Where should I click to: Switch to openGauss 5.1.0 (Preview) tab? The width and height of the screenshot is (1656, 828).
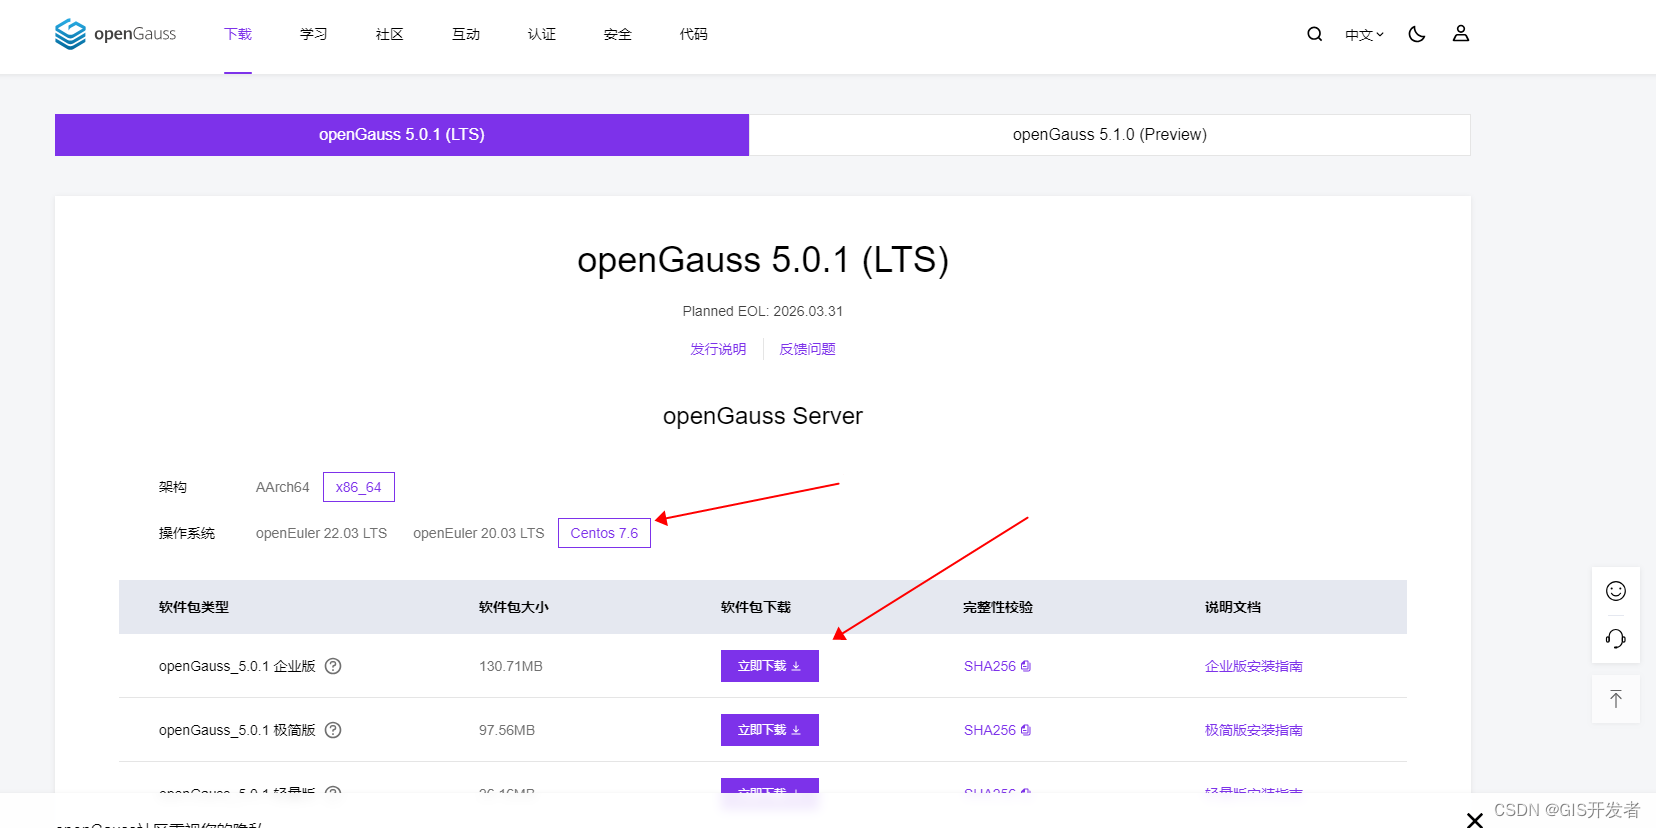(1110, 135)
